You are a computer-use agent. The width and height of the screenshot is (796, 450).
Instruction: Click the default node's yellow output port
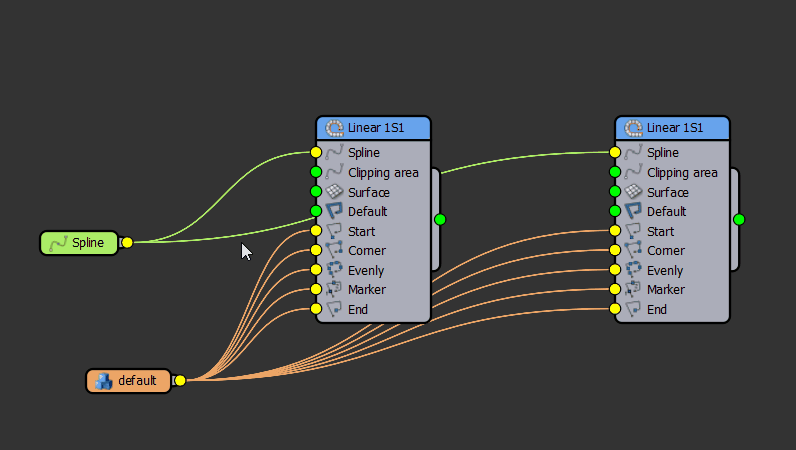click(x=180, y=380)
